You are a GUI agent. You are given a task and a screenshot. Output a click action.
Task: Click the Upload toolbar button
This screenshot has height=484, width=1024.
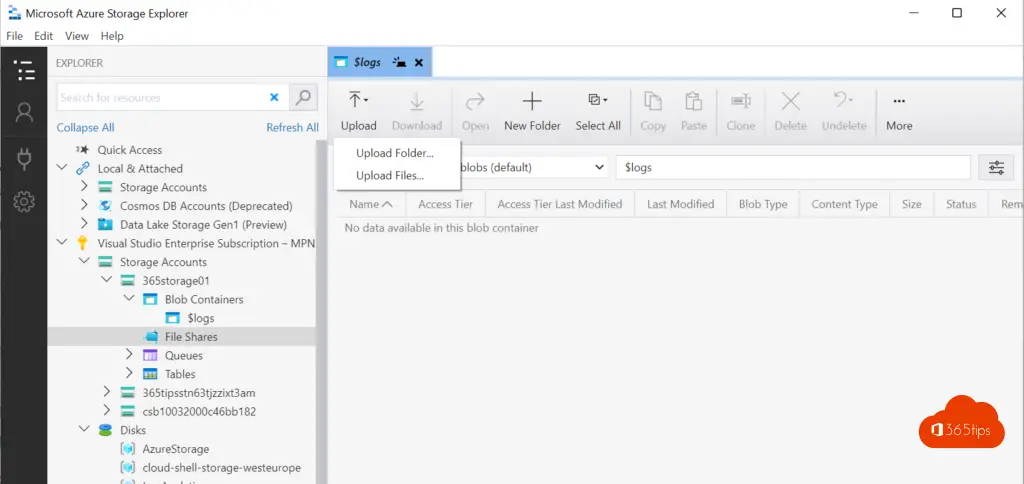[x=359, y=111]
